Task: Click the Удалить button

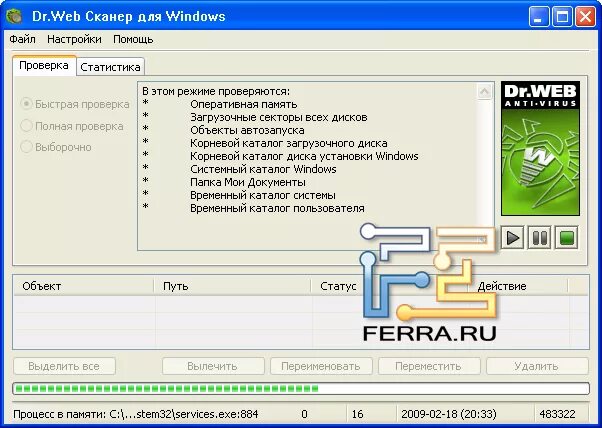Action: click(537, 366)
